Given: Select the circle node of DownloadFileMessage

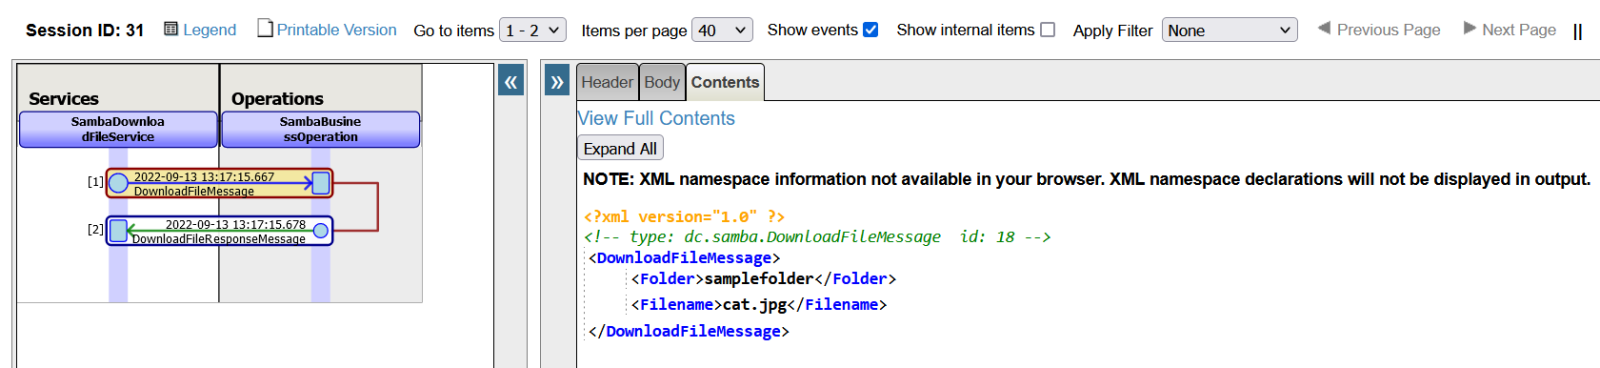Looking at the screenshot, I should coord(118,183).
